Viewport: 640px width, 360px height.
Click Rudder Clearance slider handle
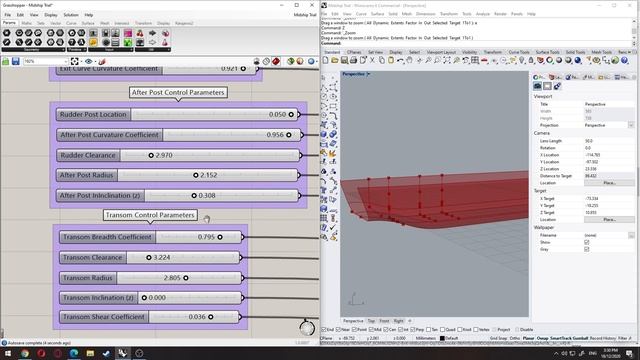151,156
